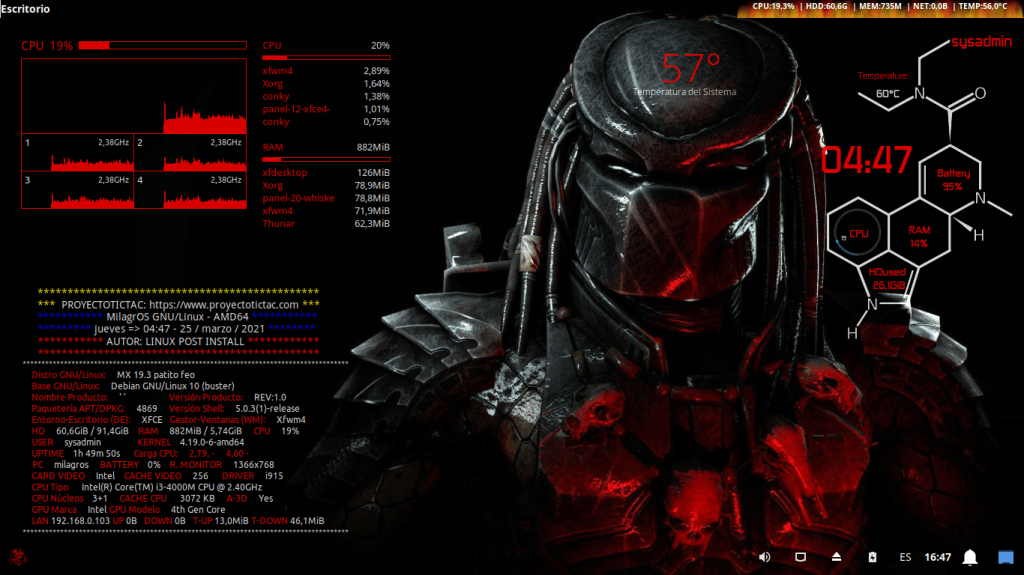Click the blue show desktop icon

pyautogui.click(x=1005, y=556)
